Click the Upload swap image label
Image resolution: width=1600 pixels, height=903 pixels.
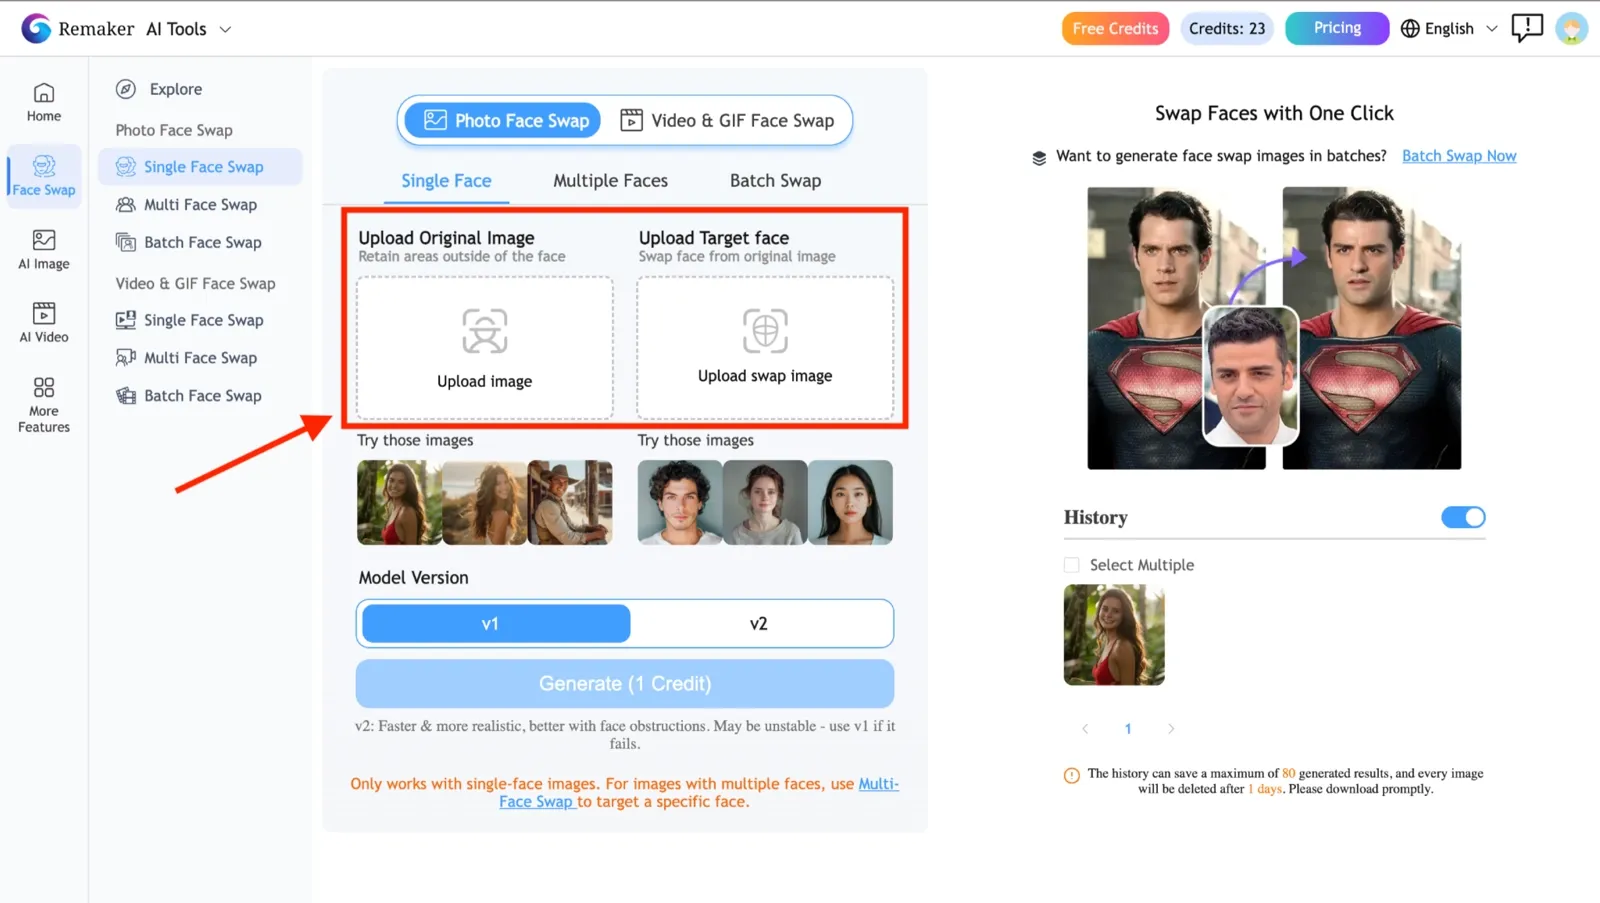tap(765, 376)
